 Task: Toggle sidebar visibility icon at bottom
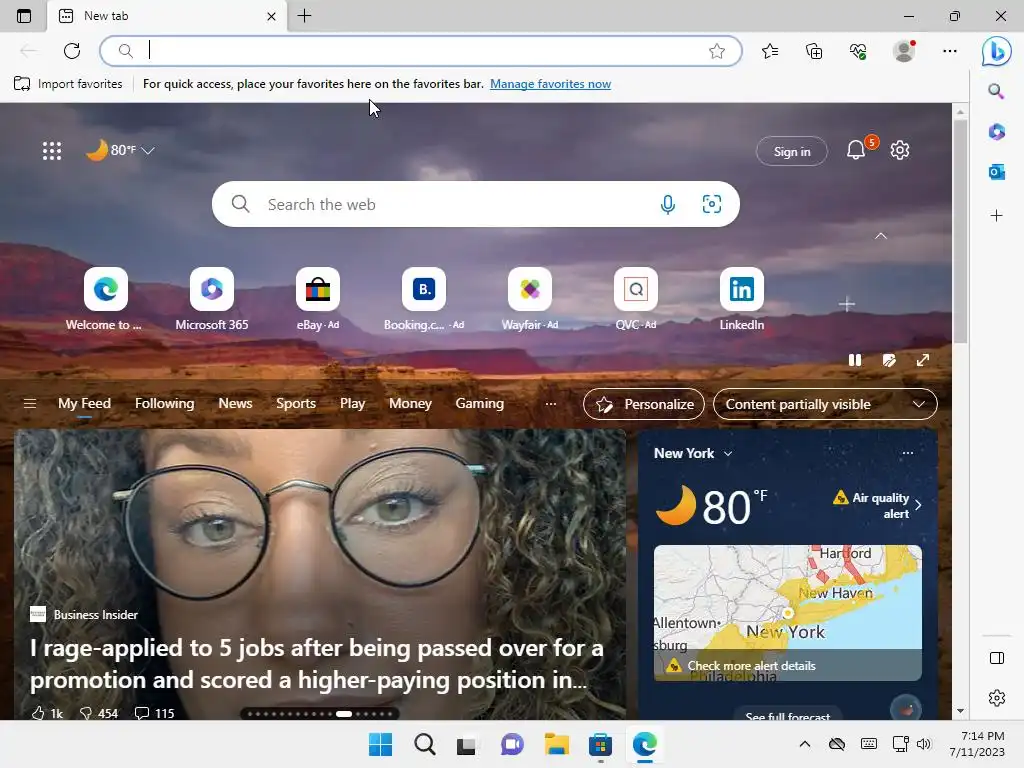[x=997, y=658]
